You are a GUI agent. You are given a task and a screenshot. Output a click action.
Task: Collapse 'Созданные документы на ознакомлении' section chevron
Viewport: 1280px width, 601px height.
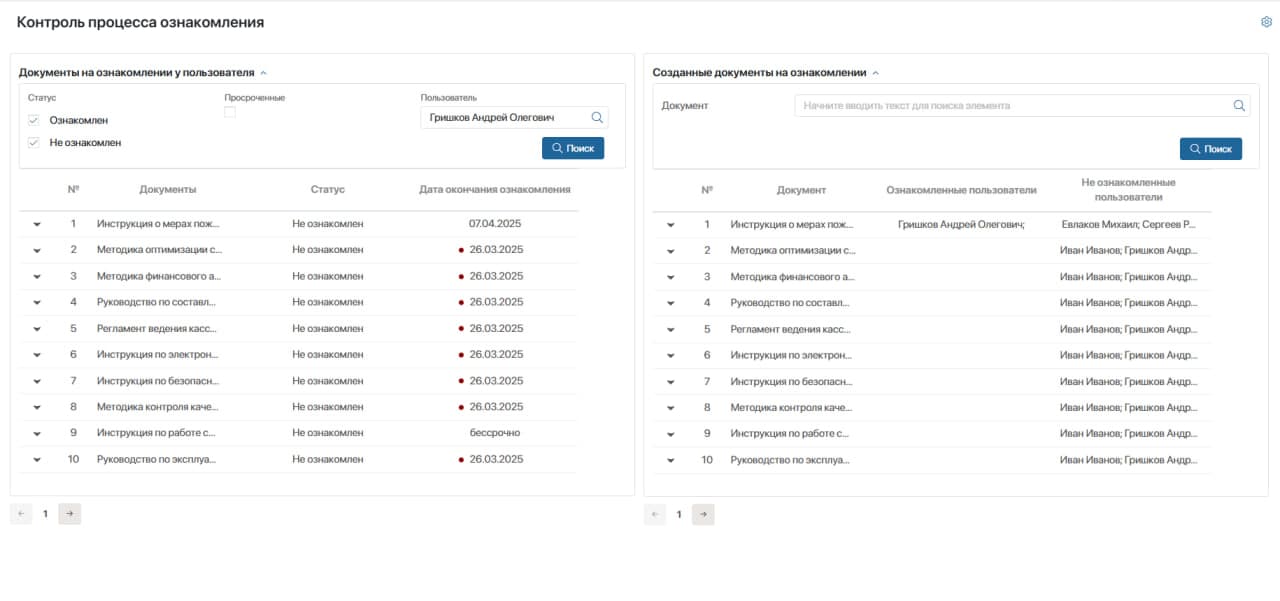(876, 73)
